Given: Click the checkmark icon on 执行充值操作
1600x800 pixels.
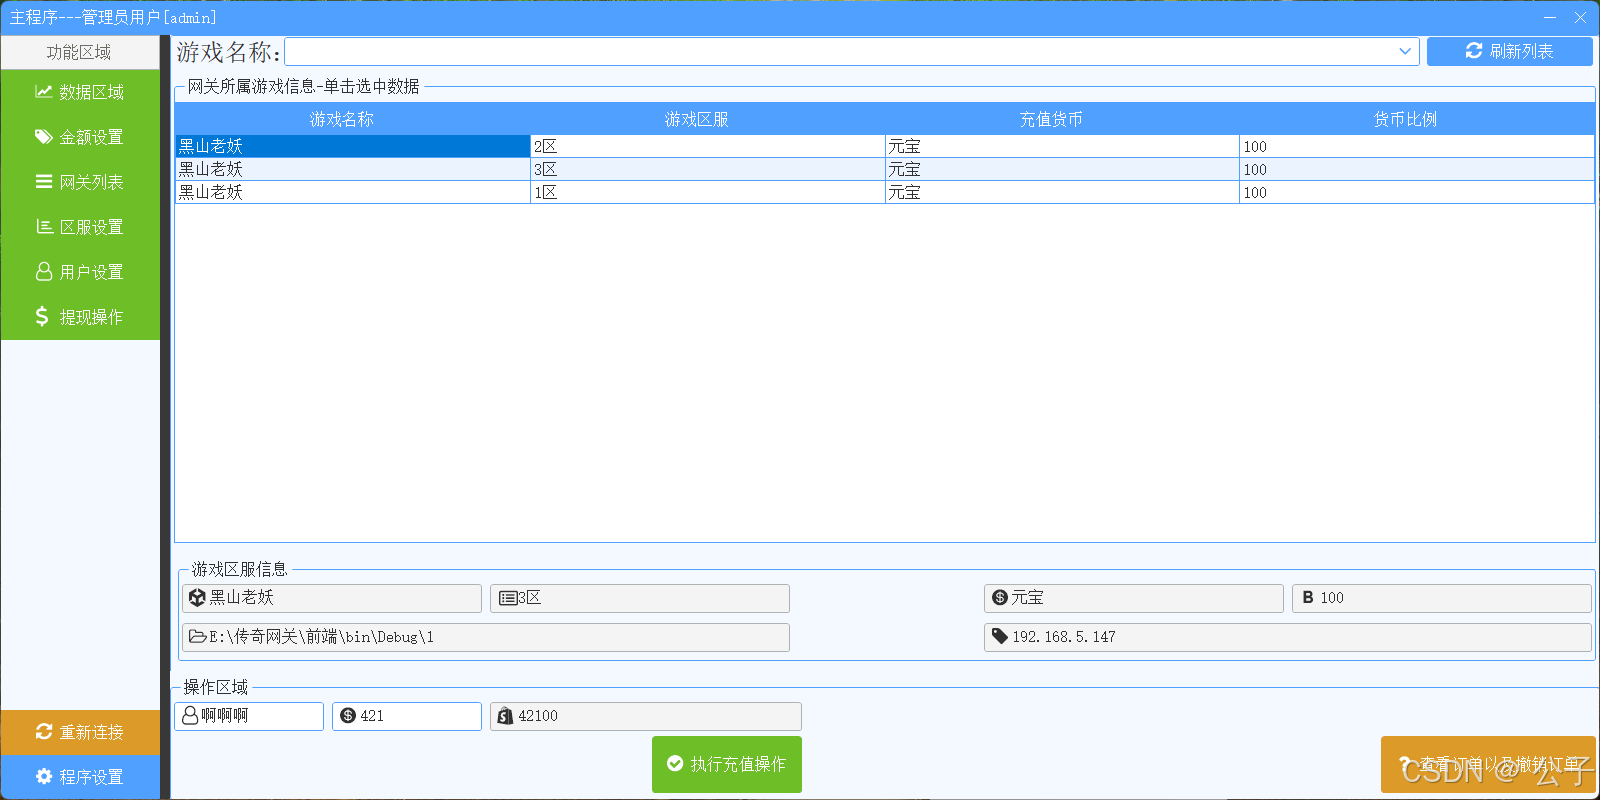Looking at the screenshot, I should coord(675,764).
